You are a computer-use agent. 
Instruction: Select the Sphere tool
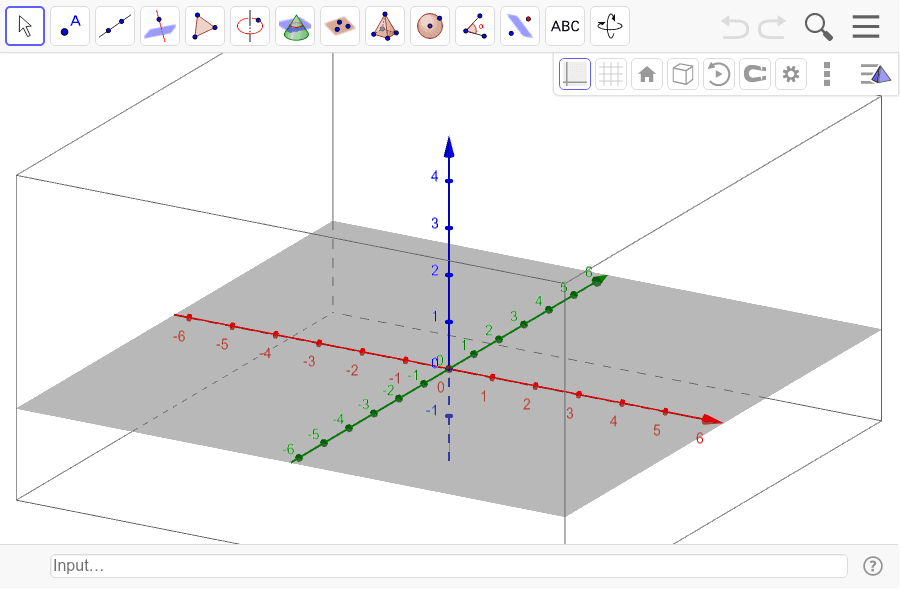click(430, 26)
